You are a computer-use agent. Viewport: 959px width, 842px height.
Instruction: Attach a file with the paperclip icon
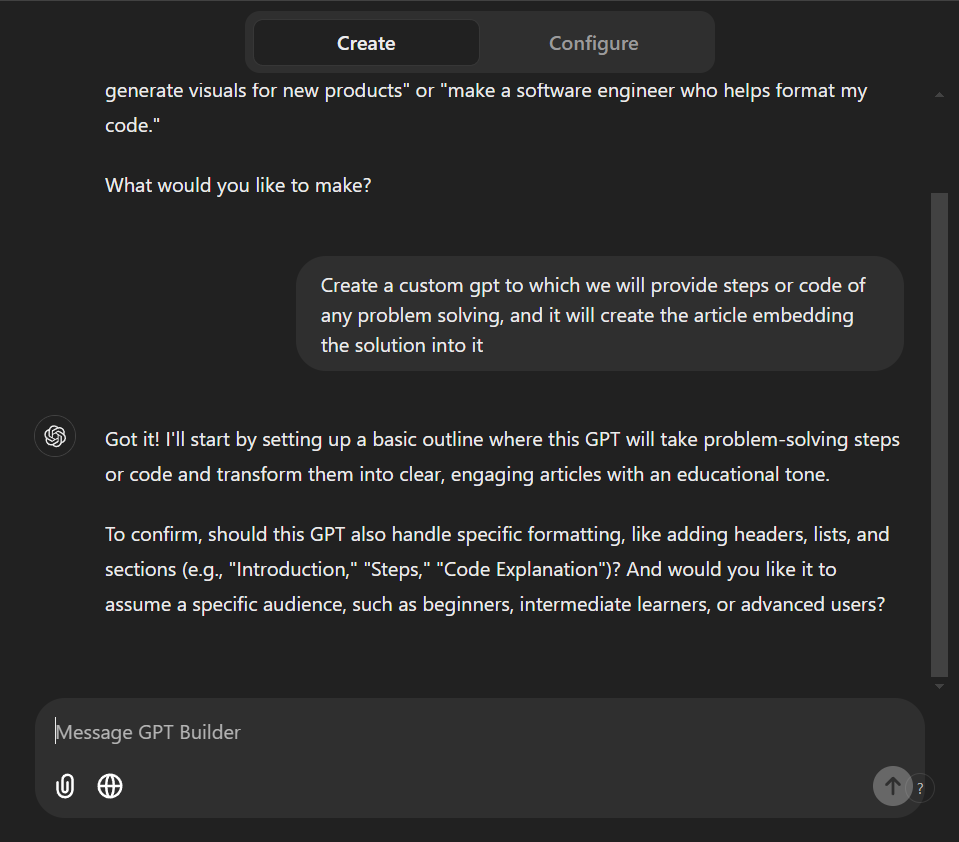65,786
